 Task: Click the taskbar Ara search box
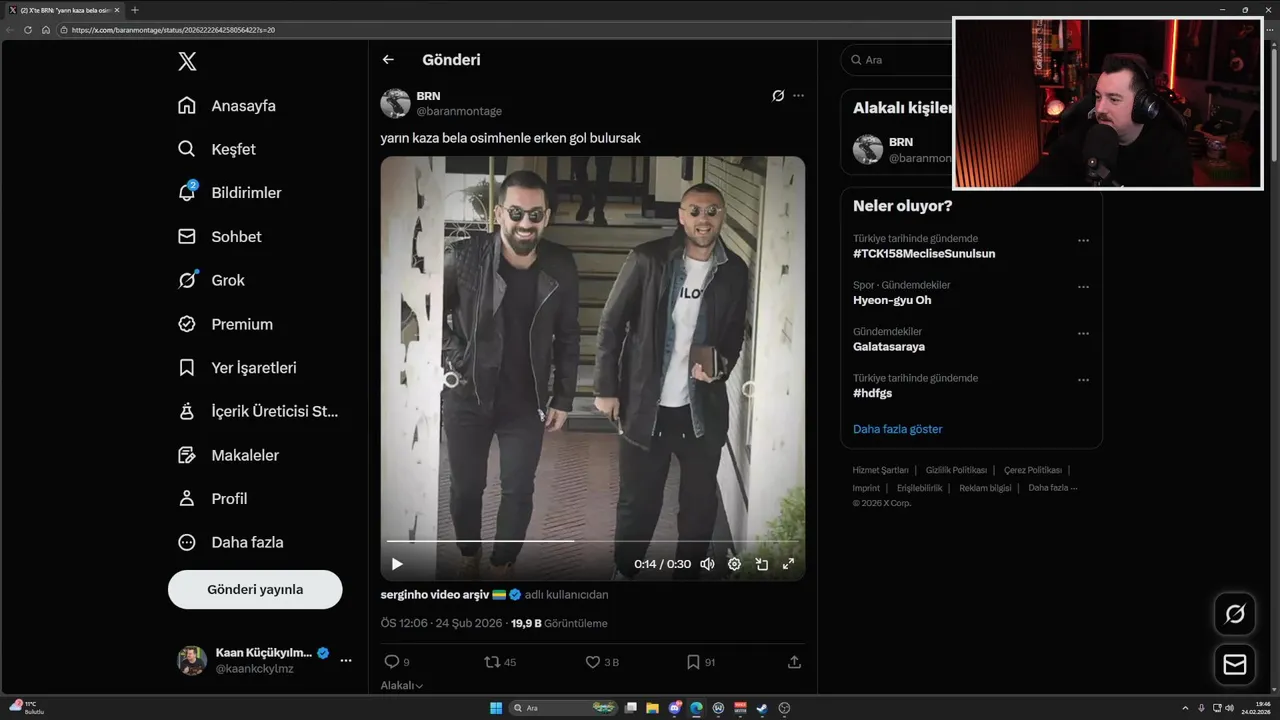tap(565, 708)
